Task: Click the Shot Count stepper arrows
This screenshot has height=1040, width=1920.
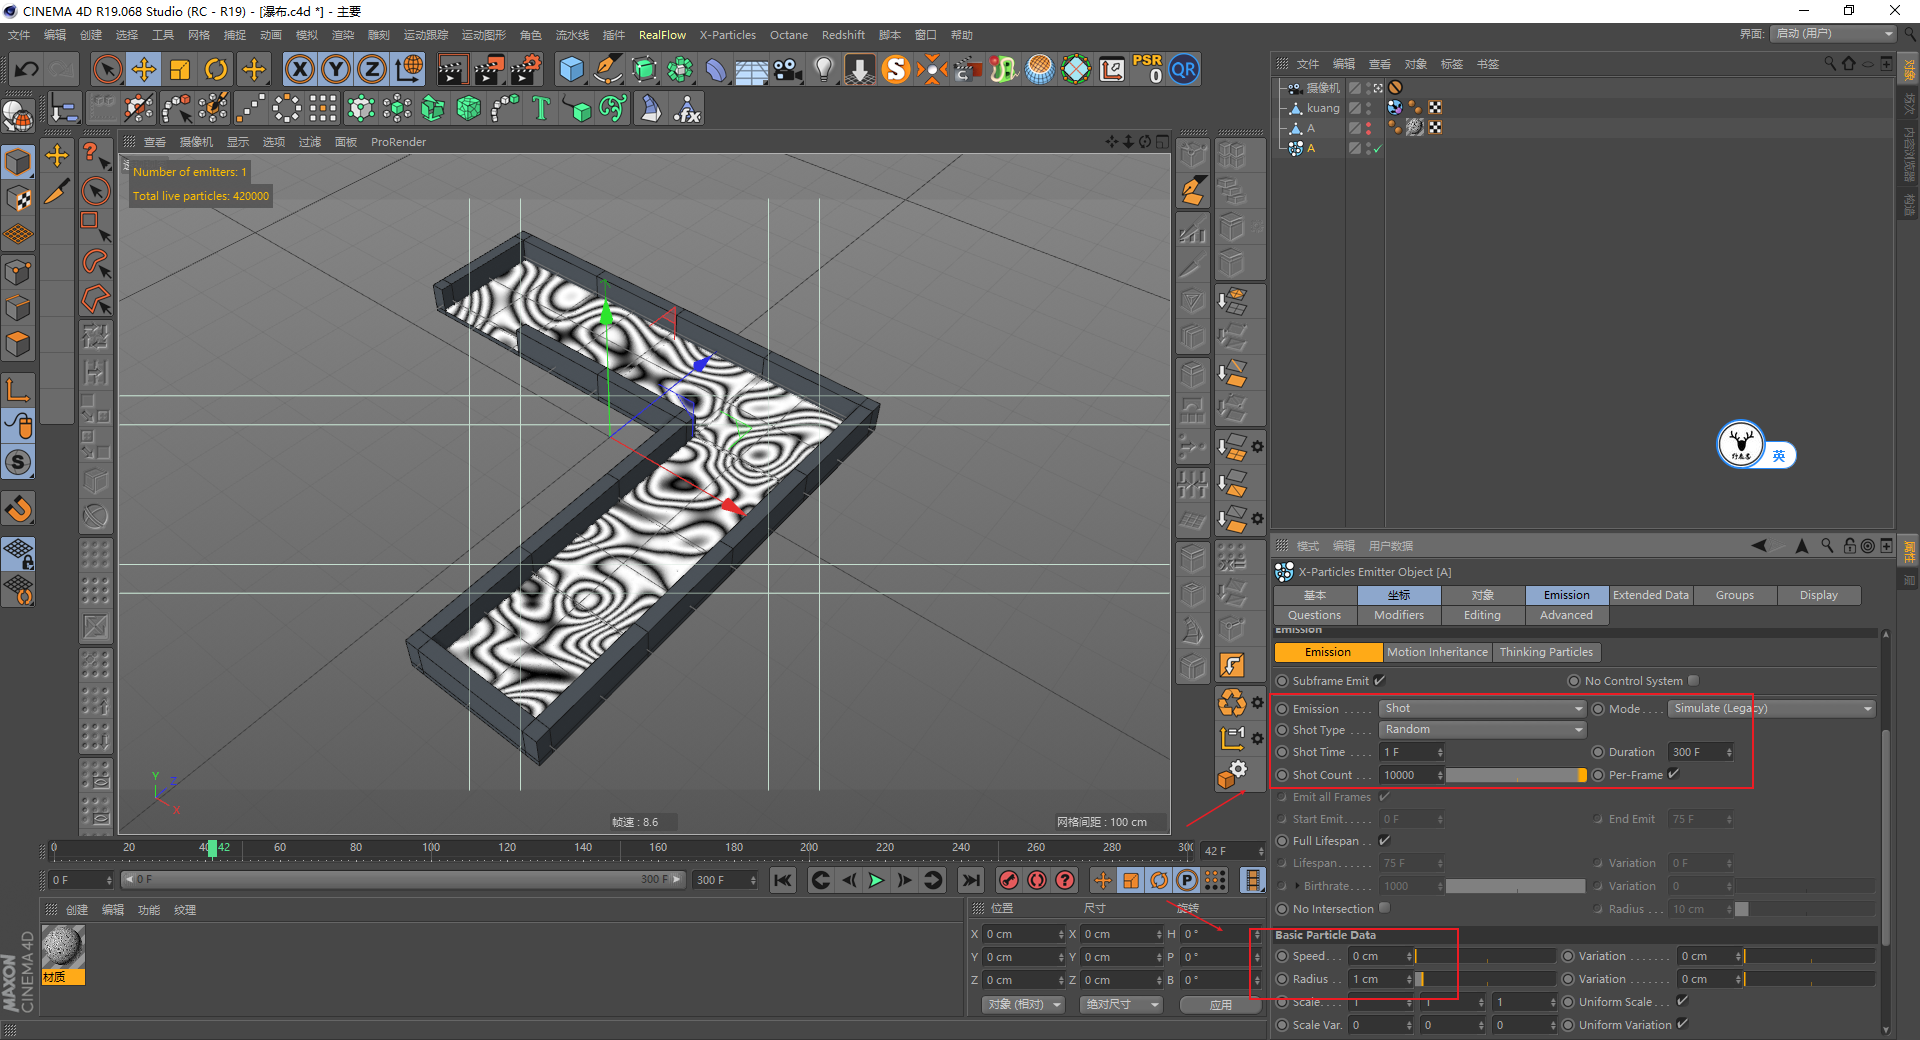Action: (1440, 775)
